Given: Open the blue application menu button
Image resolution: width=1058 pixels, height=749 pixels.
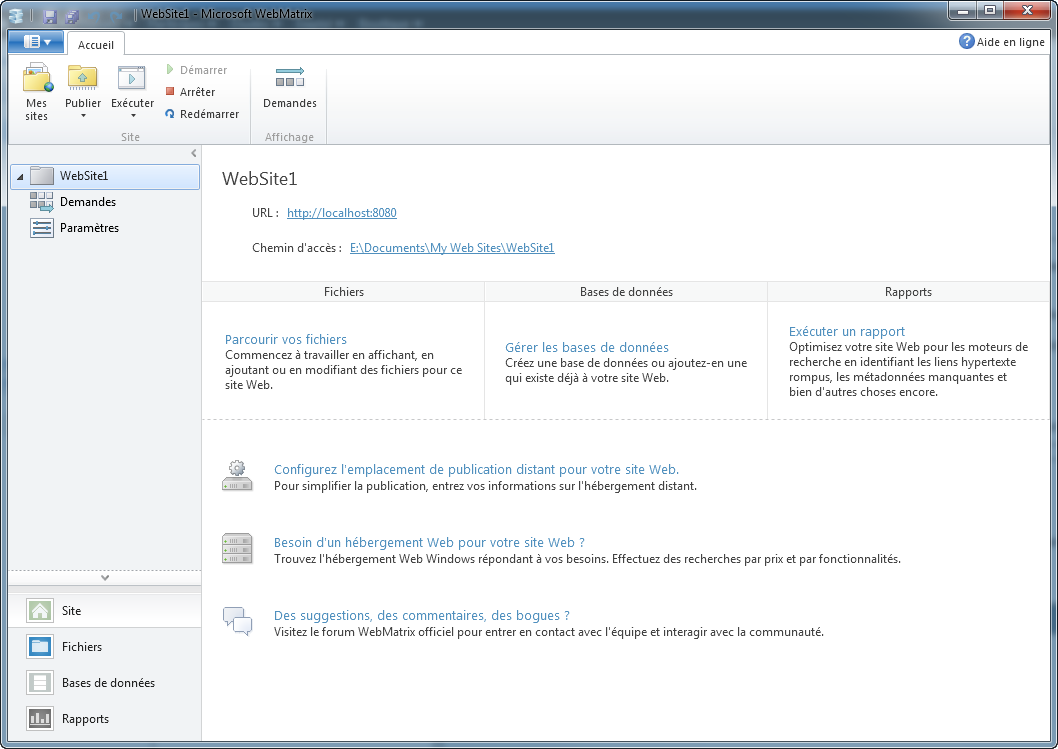Looking at the screenshot, I should point(36,42).
